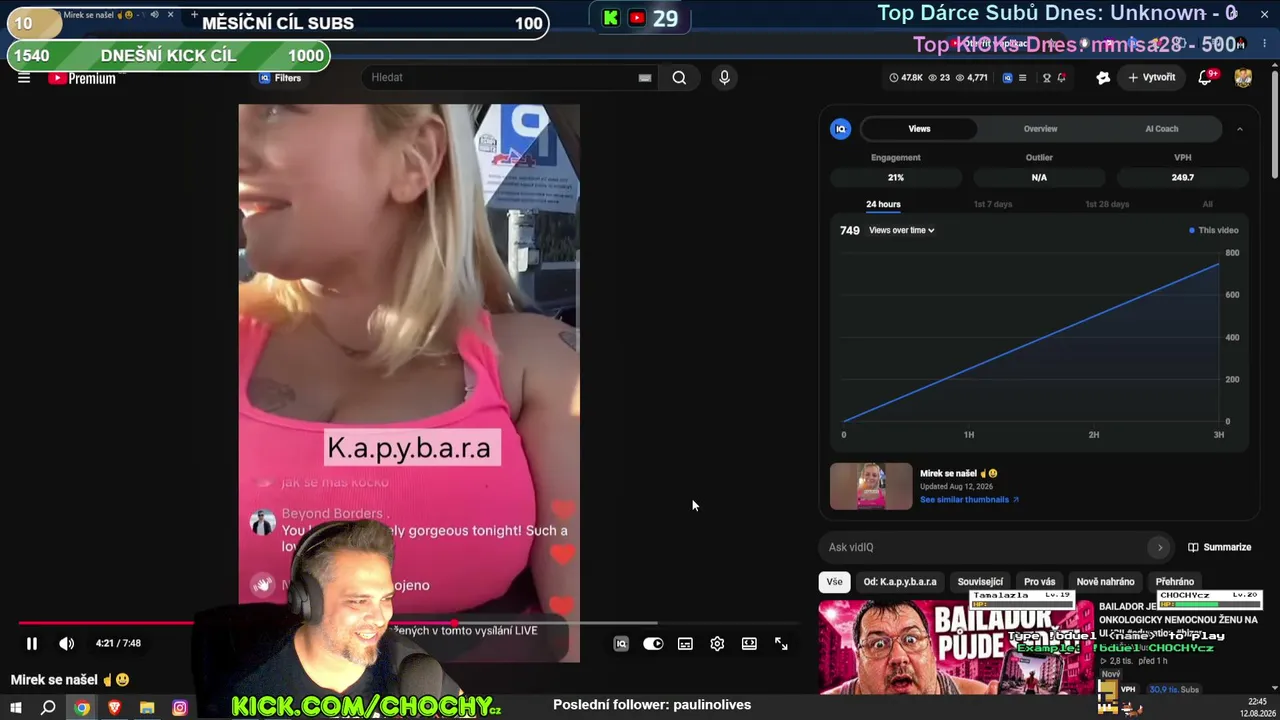1280x720 pixels.
Task: Toggle the autoplay switch
Action: point(653,644)
